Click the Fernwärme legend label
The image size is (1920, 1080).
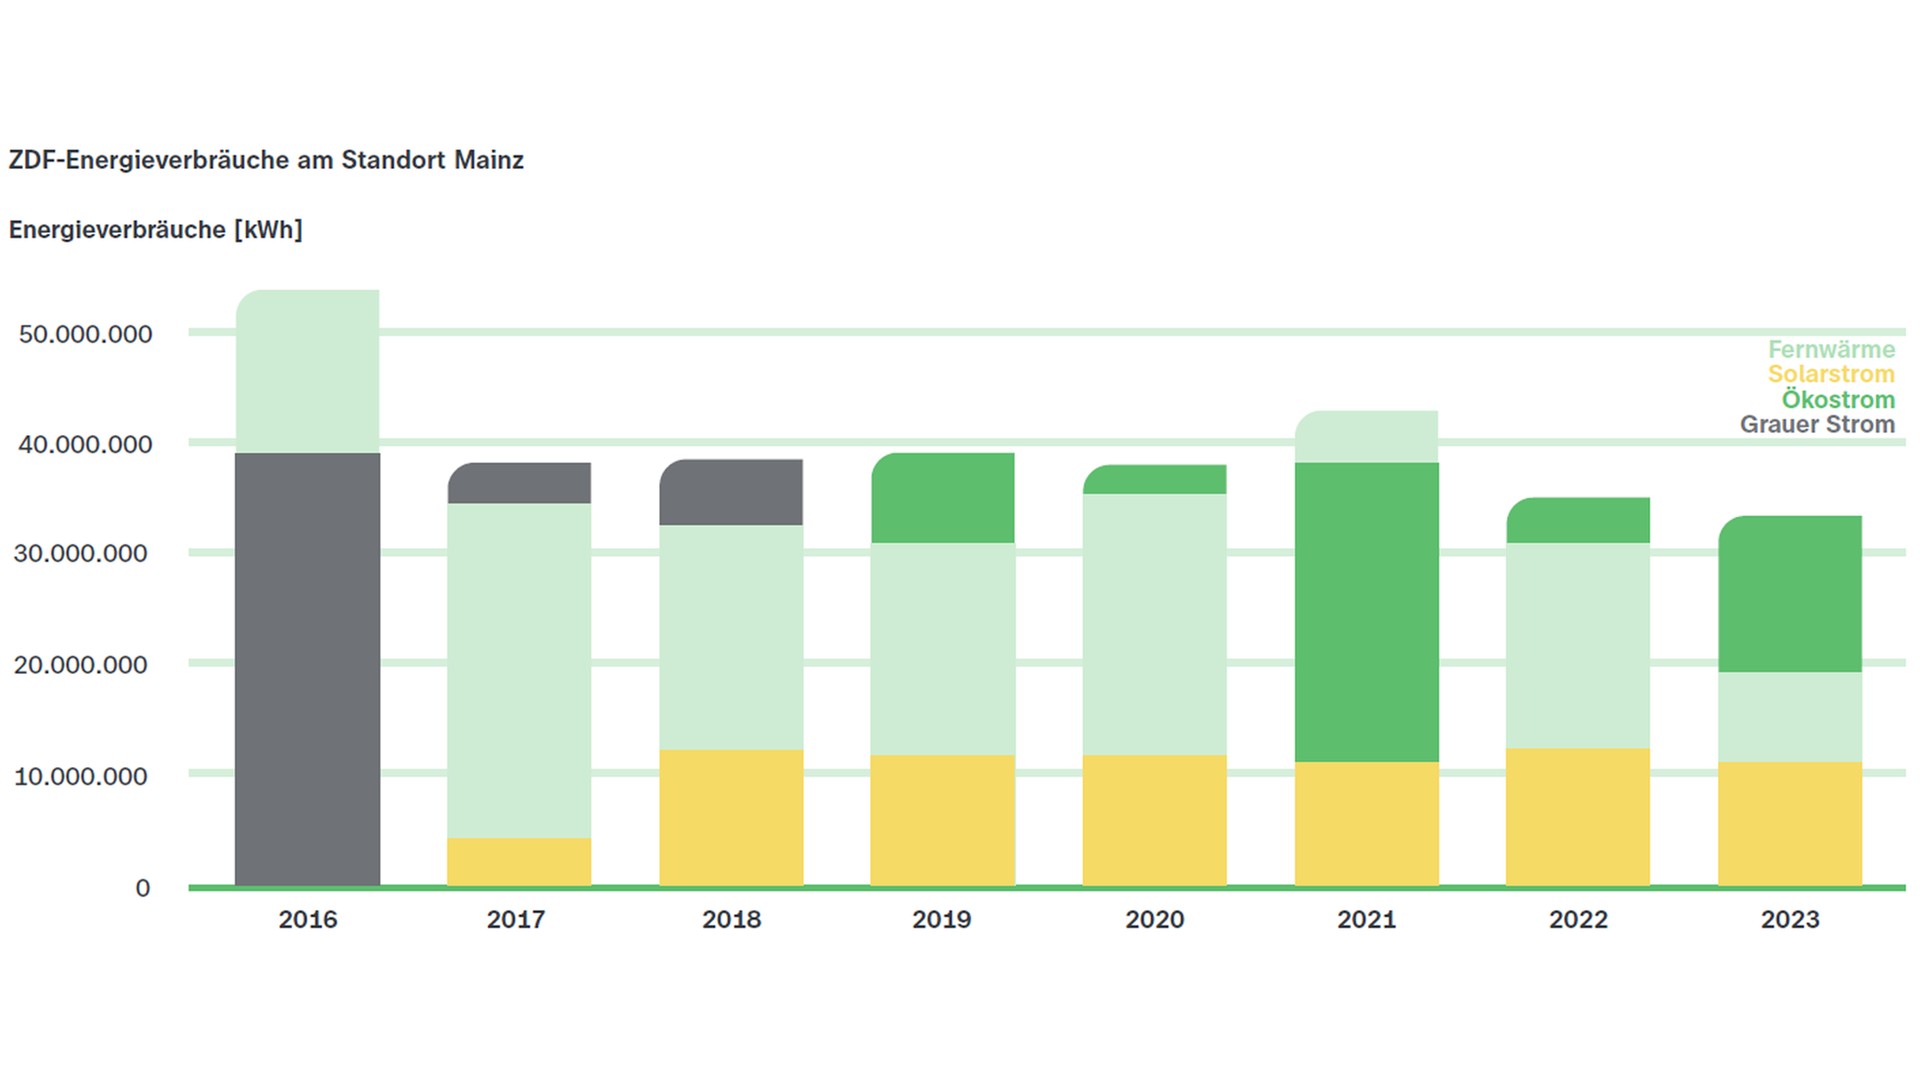1831,349
